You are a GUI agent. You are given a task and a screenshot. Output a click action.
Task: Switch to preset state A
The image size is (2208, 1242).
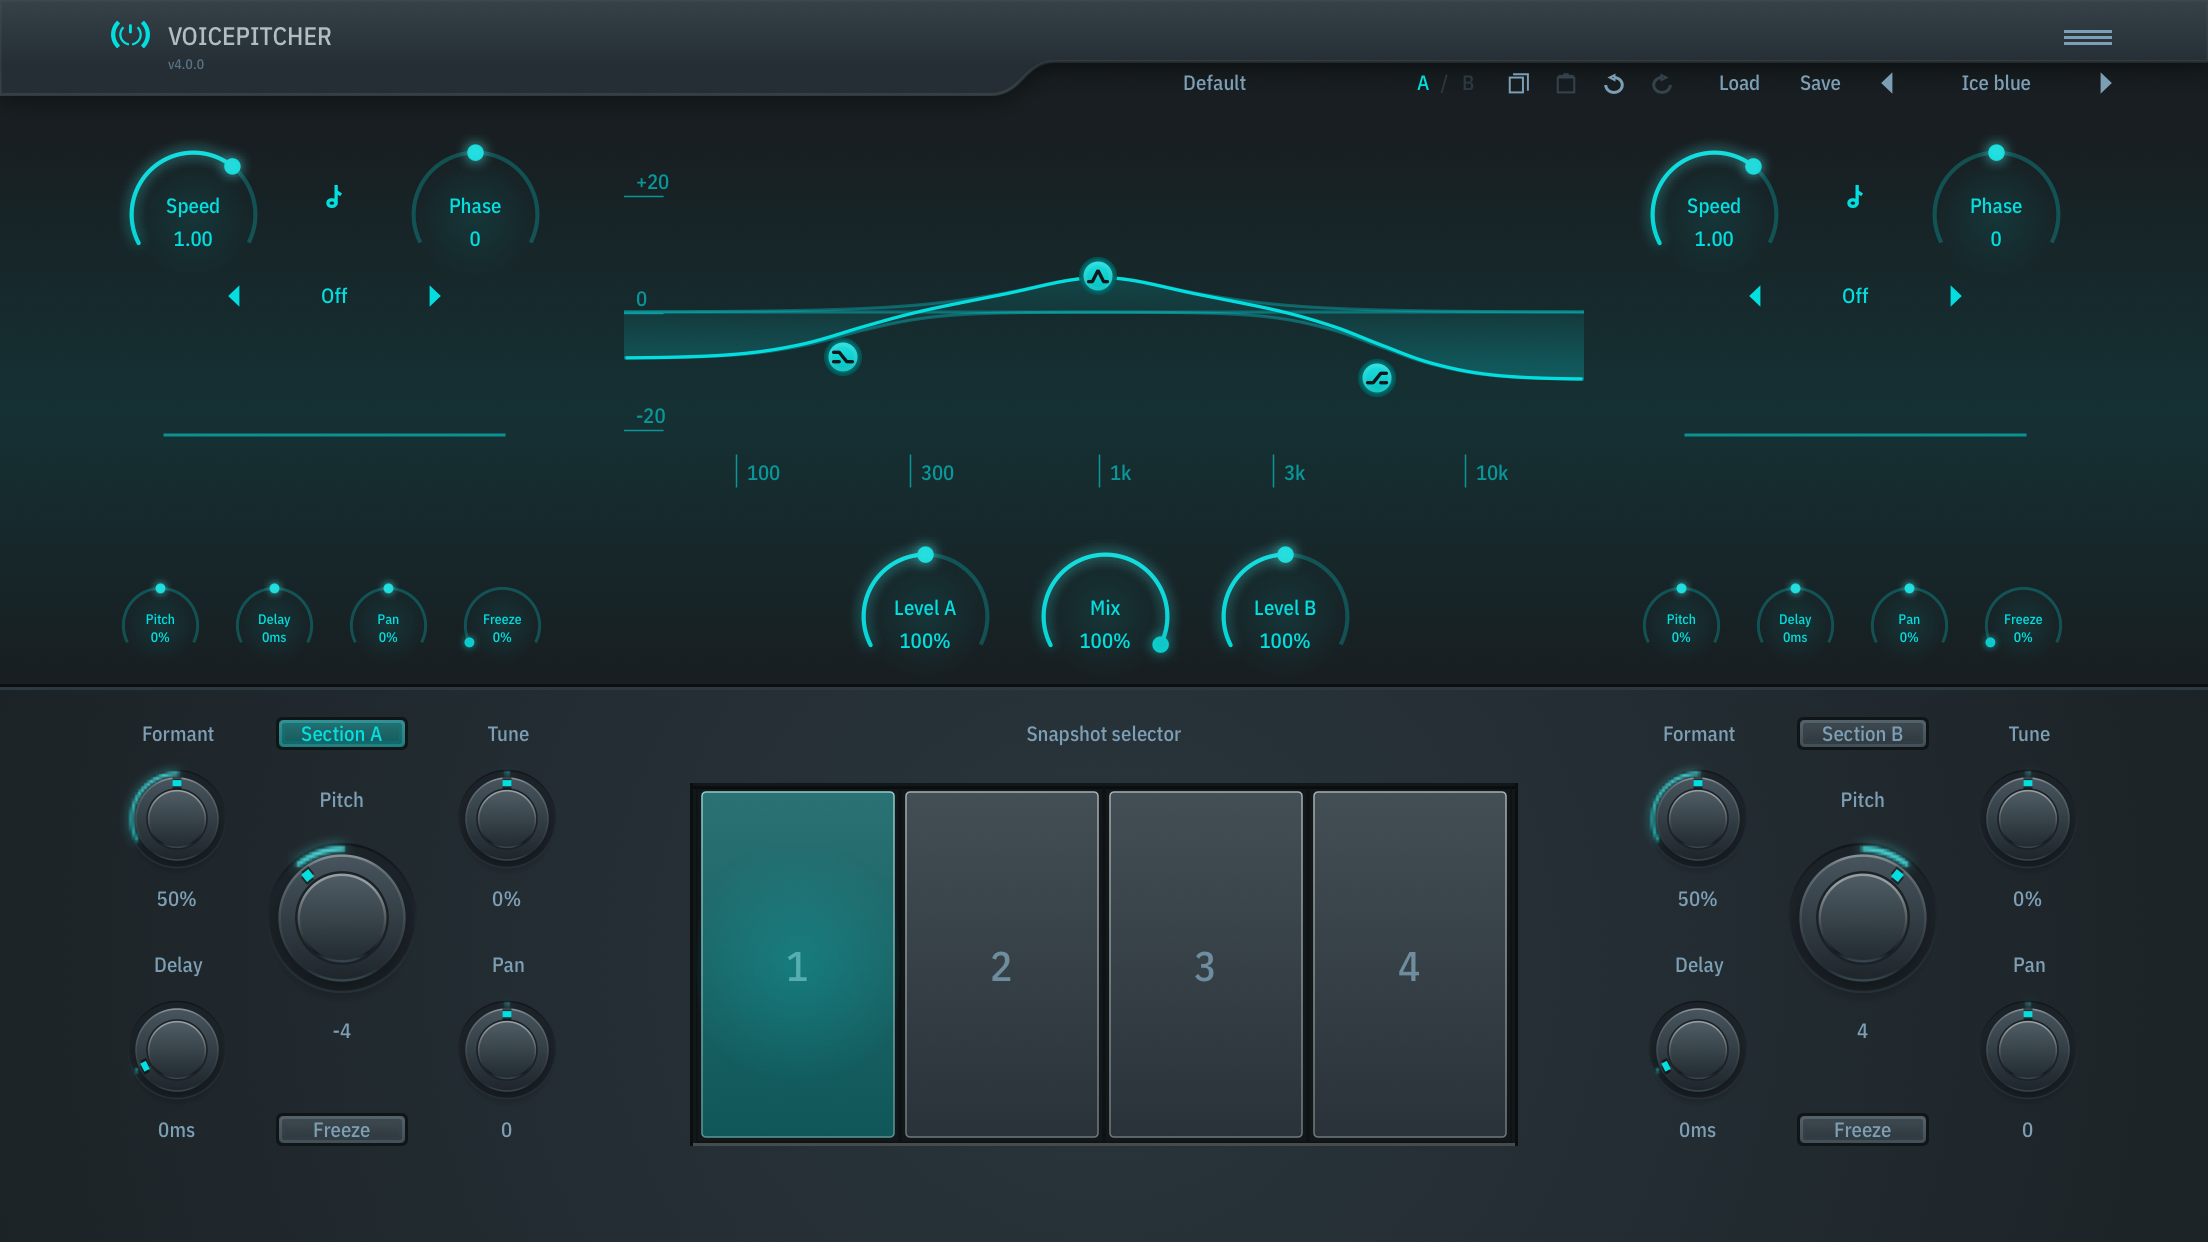(1422, 83)
